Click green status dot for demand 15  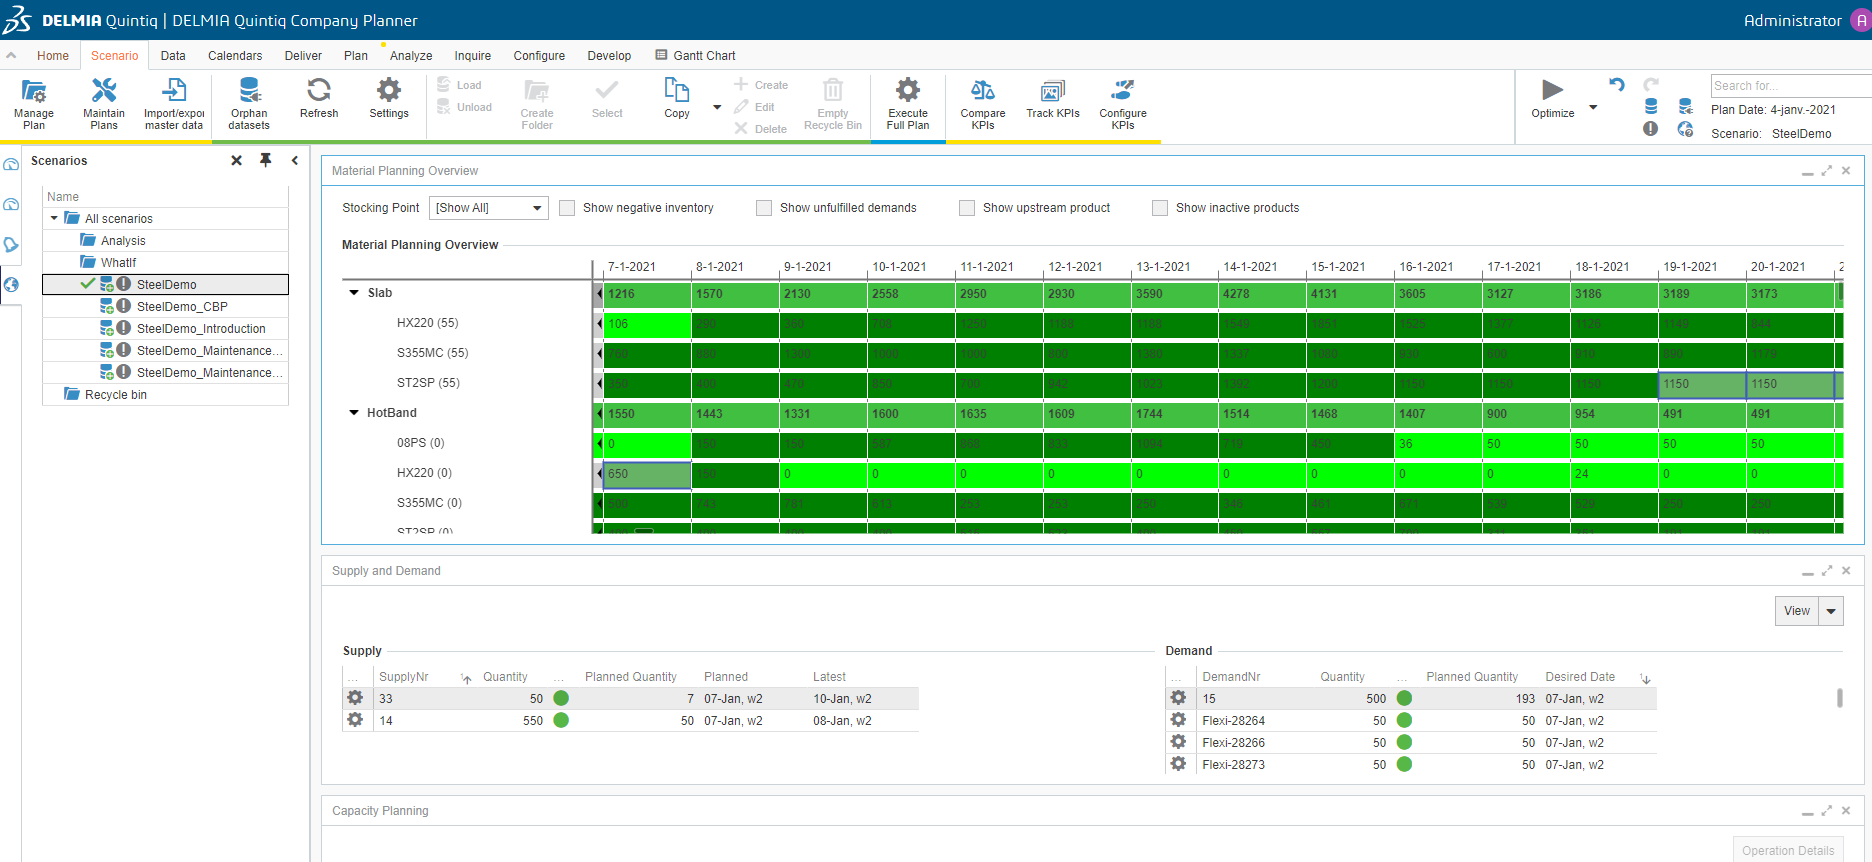[x=1404, y=698]
